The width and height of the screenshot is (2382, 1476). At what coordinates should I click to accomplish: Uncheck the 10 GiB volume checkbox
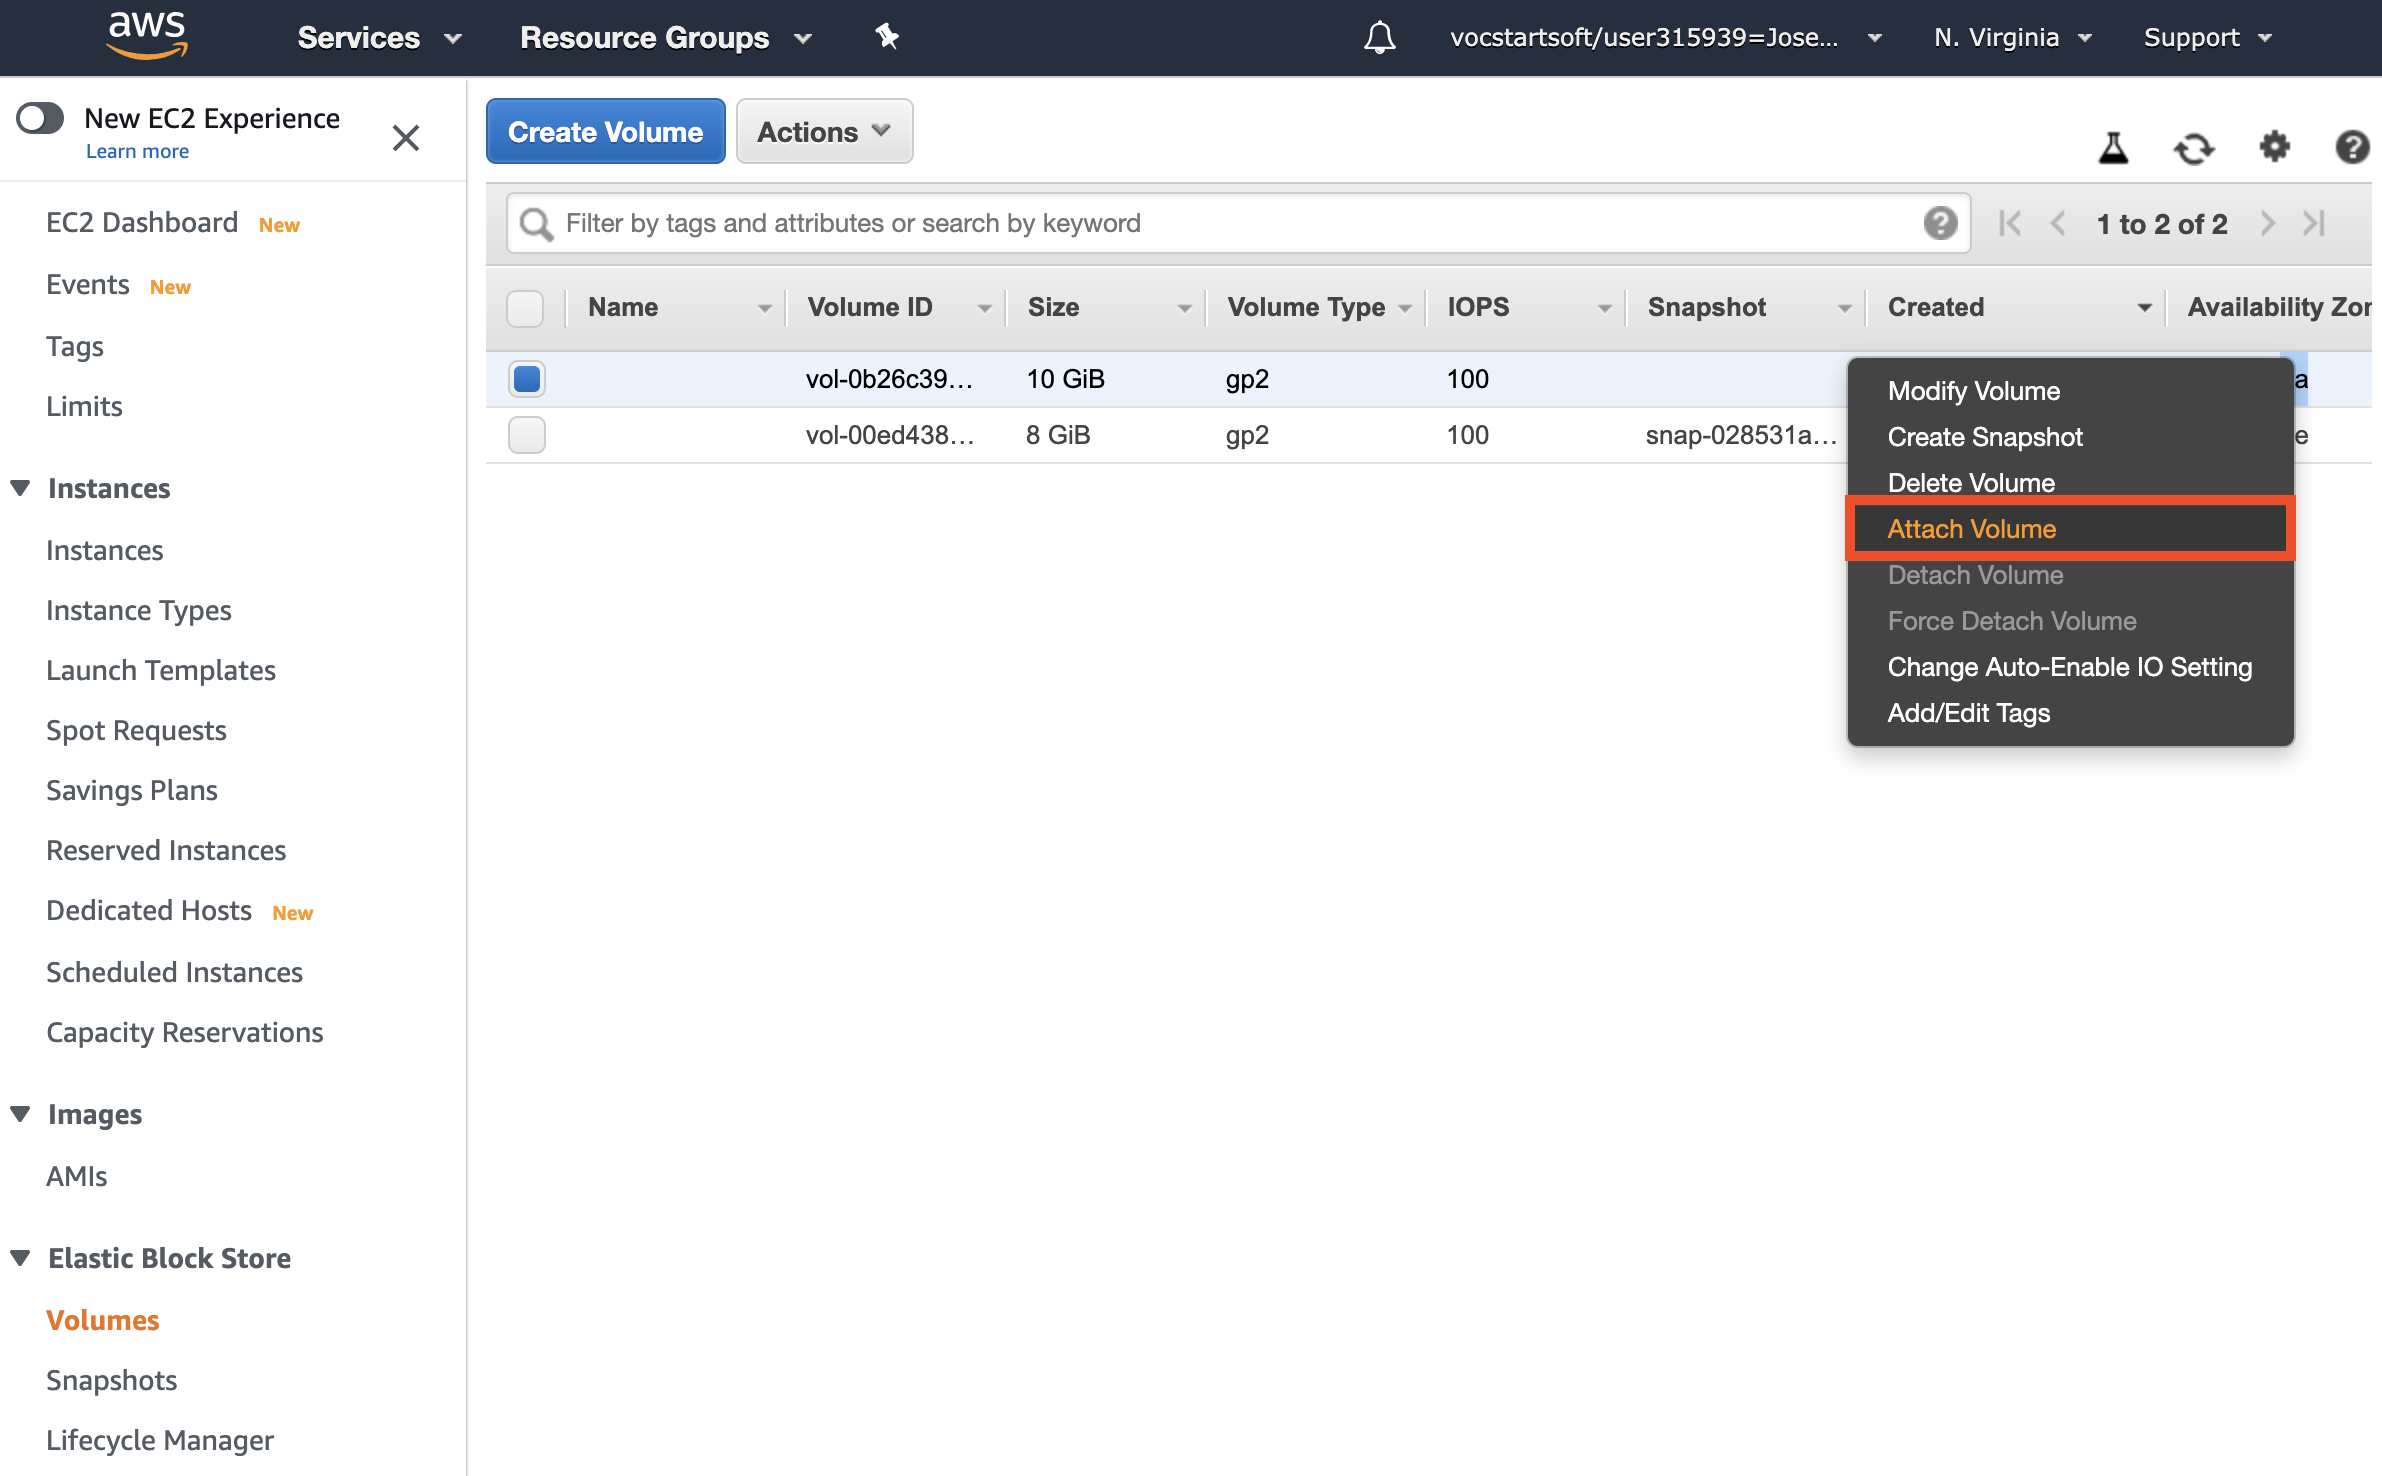pos(526,379)
